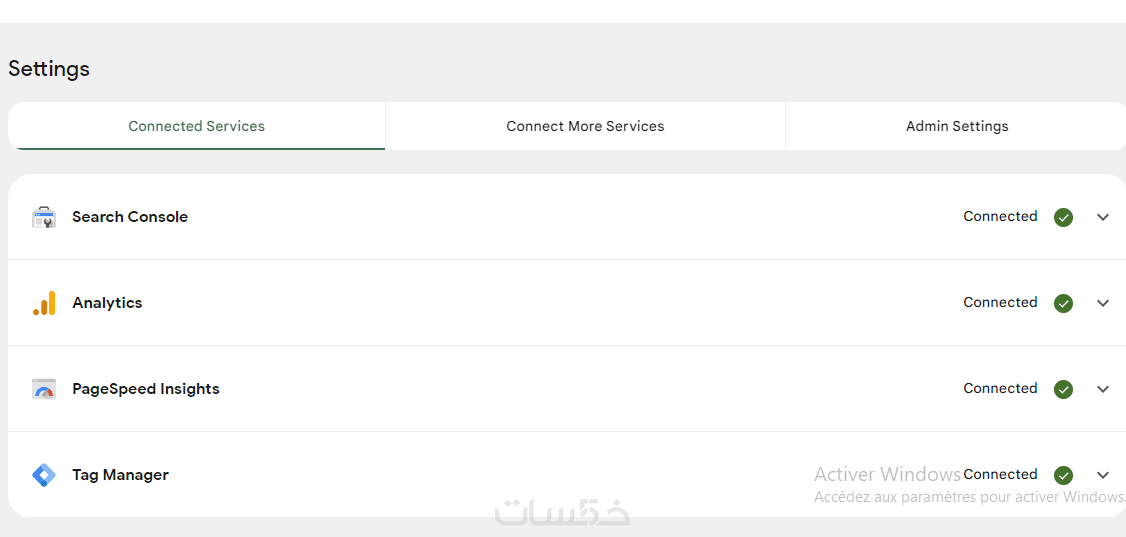This screenshot has width=1126, height=537.
Task: Click Search Console's green connected checkmark
Action: point(1063,217)
